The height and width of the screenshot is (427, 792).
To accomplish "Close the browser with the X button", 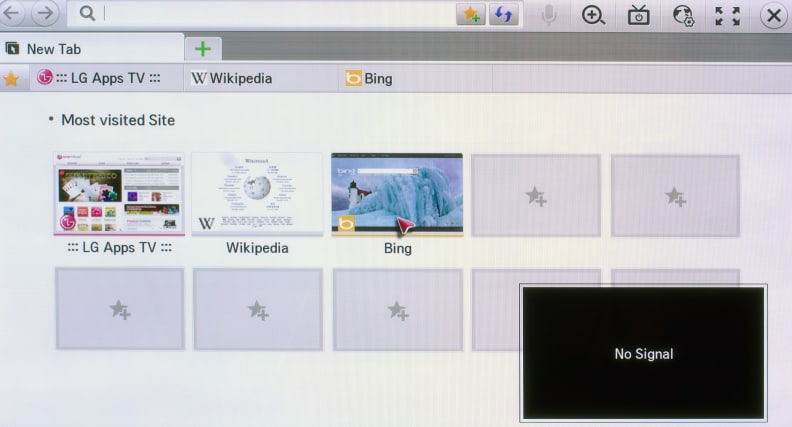I will pos(773,16).
